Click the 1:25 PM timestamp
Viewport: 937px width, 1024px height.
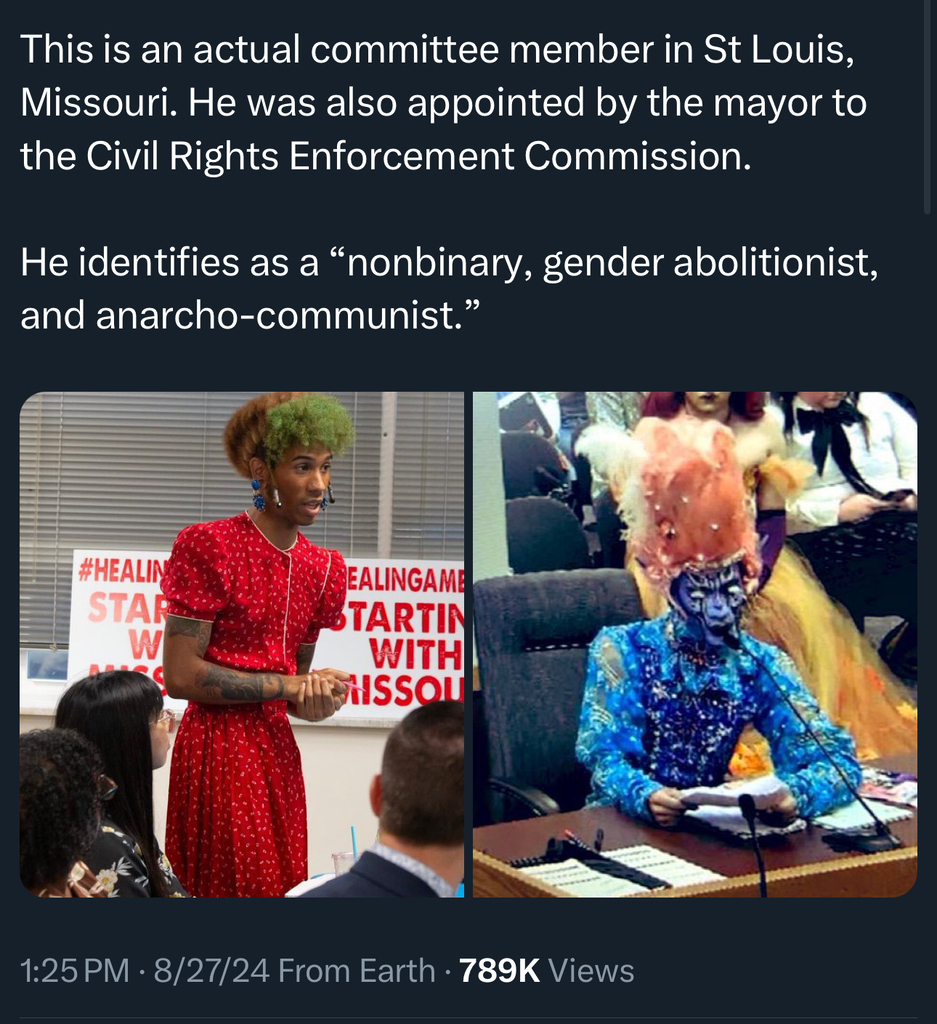pos(74,970)
